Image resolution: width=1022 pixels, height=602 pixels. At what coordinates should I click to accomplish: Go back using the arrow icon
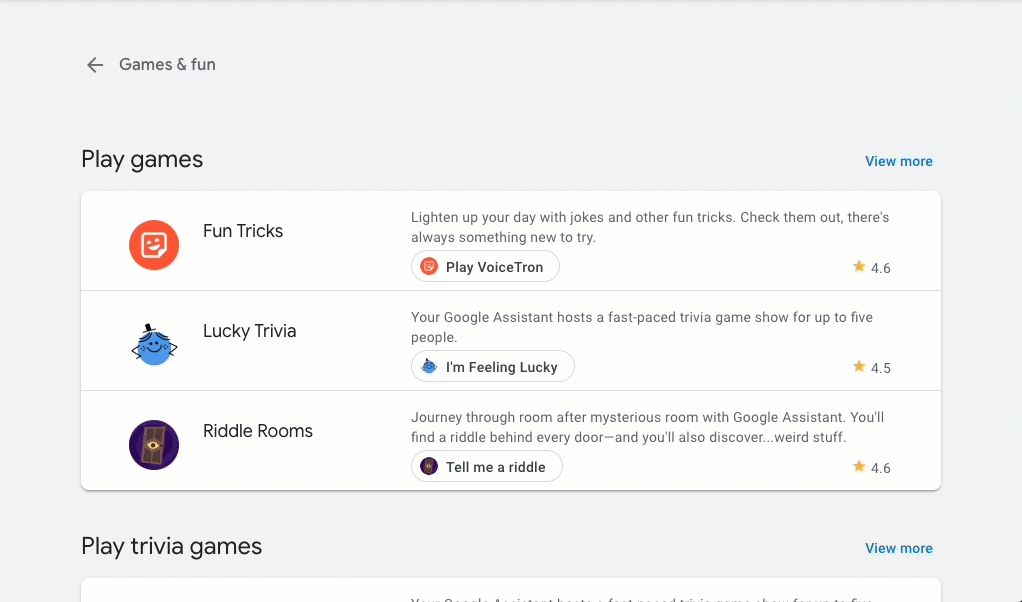95,64
